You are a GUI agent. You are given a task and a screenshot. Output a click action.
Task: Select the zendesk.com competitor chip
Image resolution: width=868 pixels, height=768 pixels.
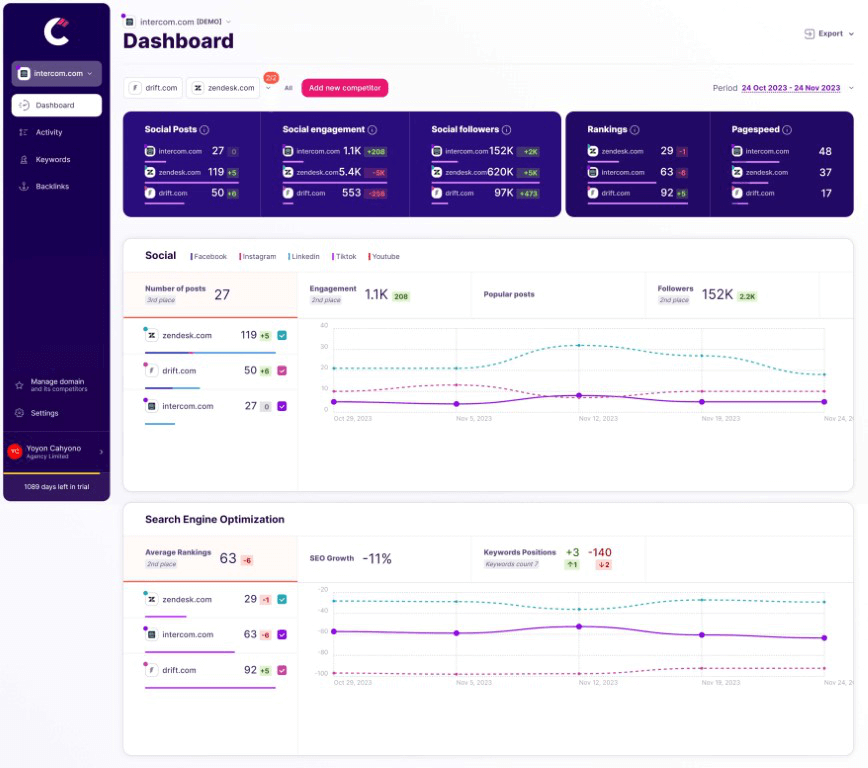(x=223, y=88)
